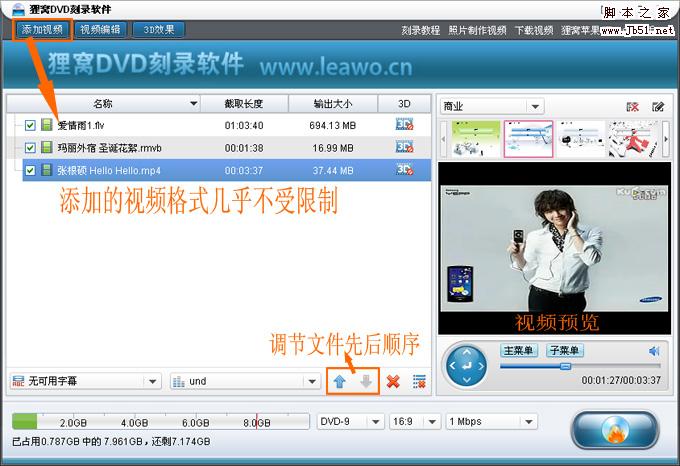Uncheck the 玛丽外宿 圣诞花絮.rmvb checkbox
Viewport: 680px width, 466px height.
(30, 148)
